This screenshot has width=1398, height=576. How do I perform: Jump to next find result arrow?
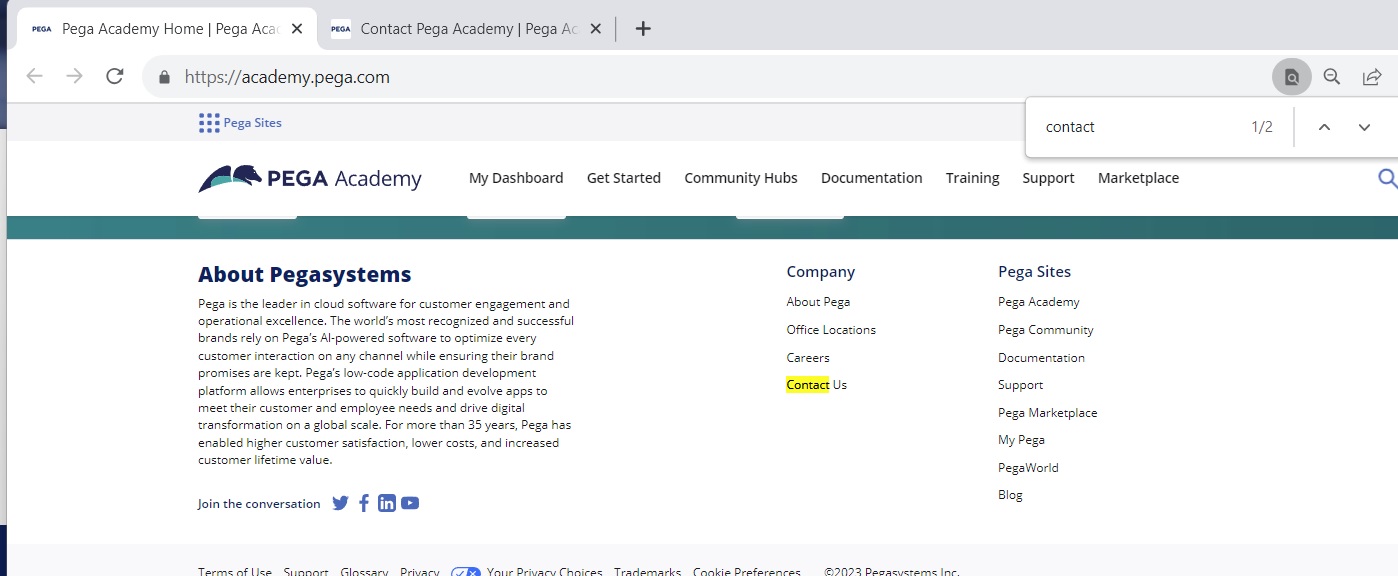[1364, 127]
